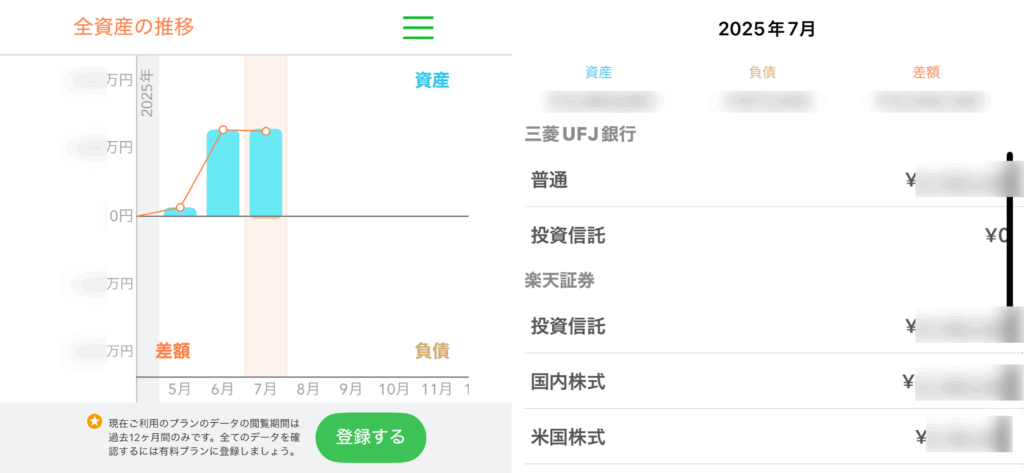This screenshot has height=473, width=1024.
Task: Open 三菱UFJ銀行 投資信託 row
Action: tap(769, 235)
